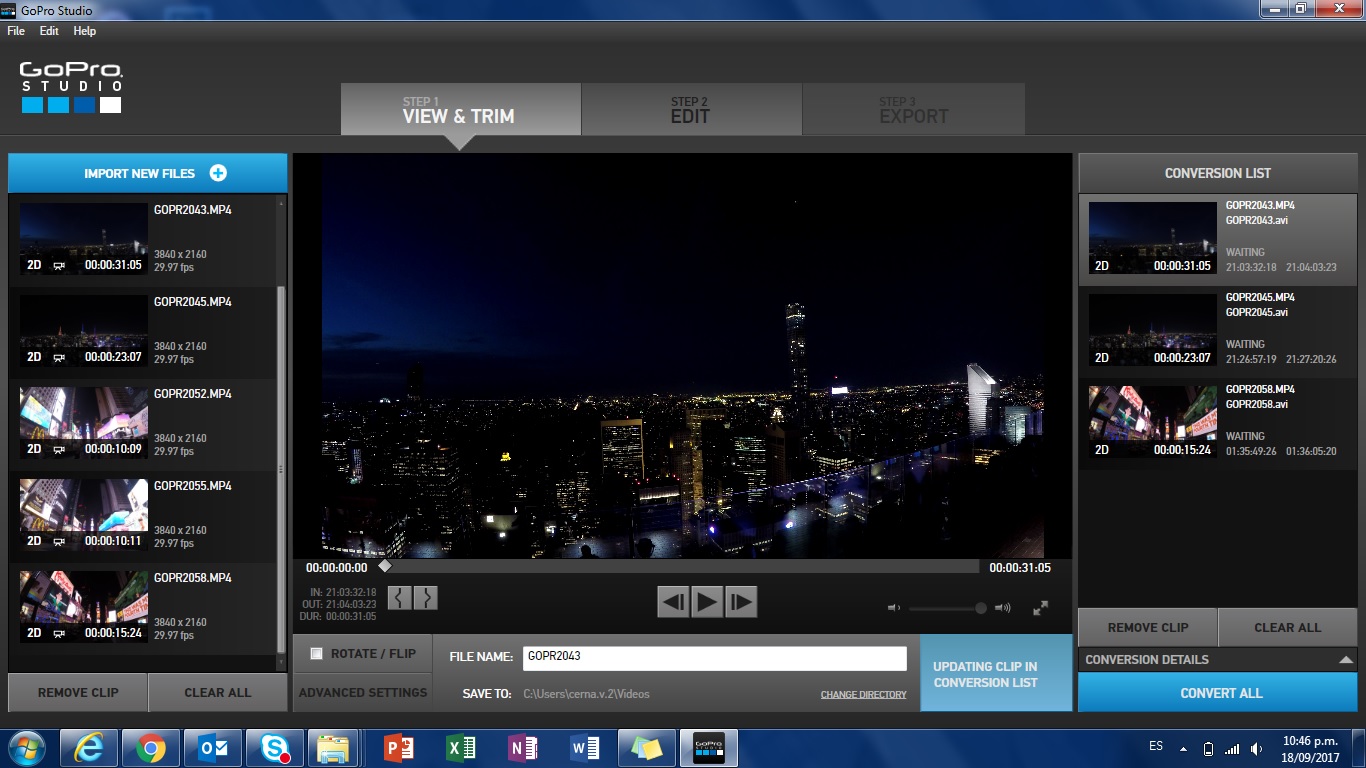Open Excel from taskbar
Viewport: 1366px width, 768px height.
pyautogui.click(x=461, y=748)
